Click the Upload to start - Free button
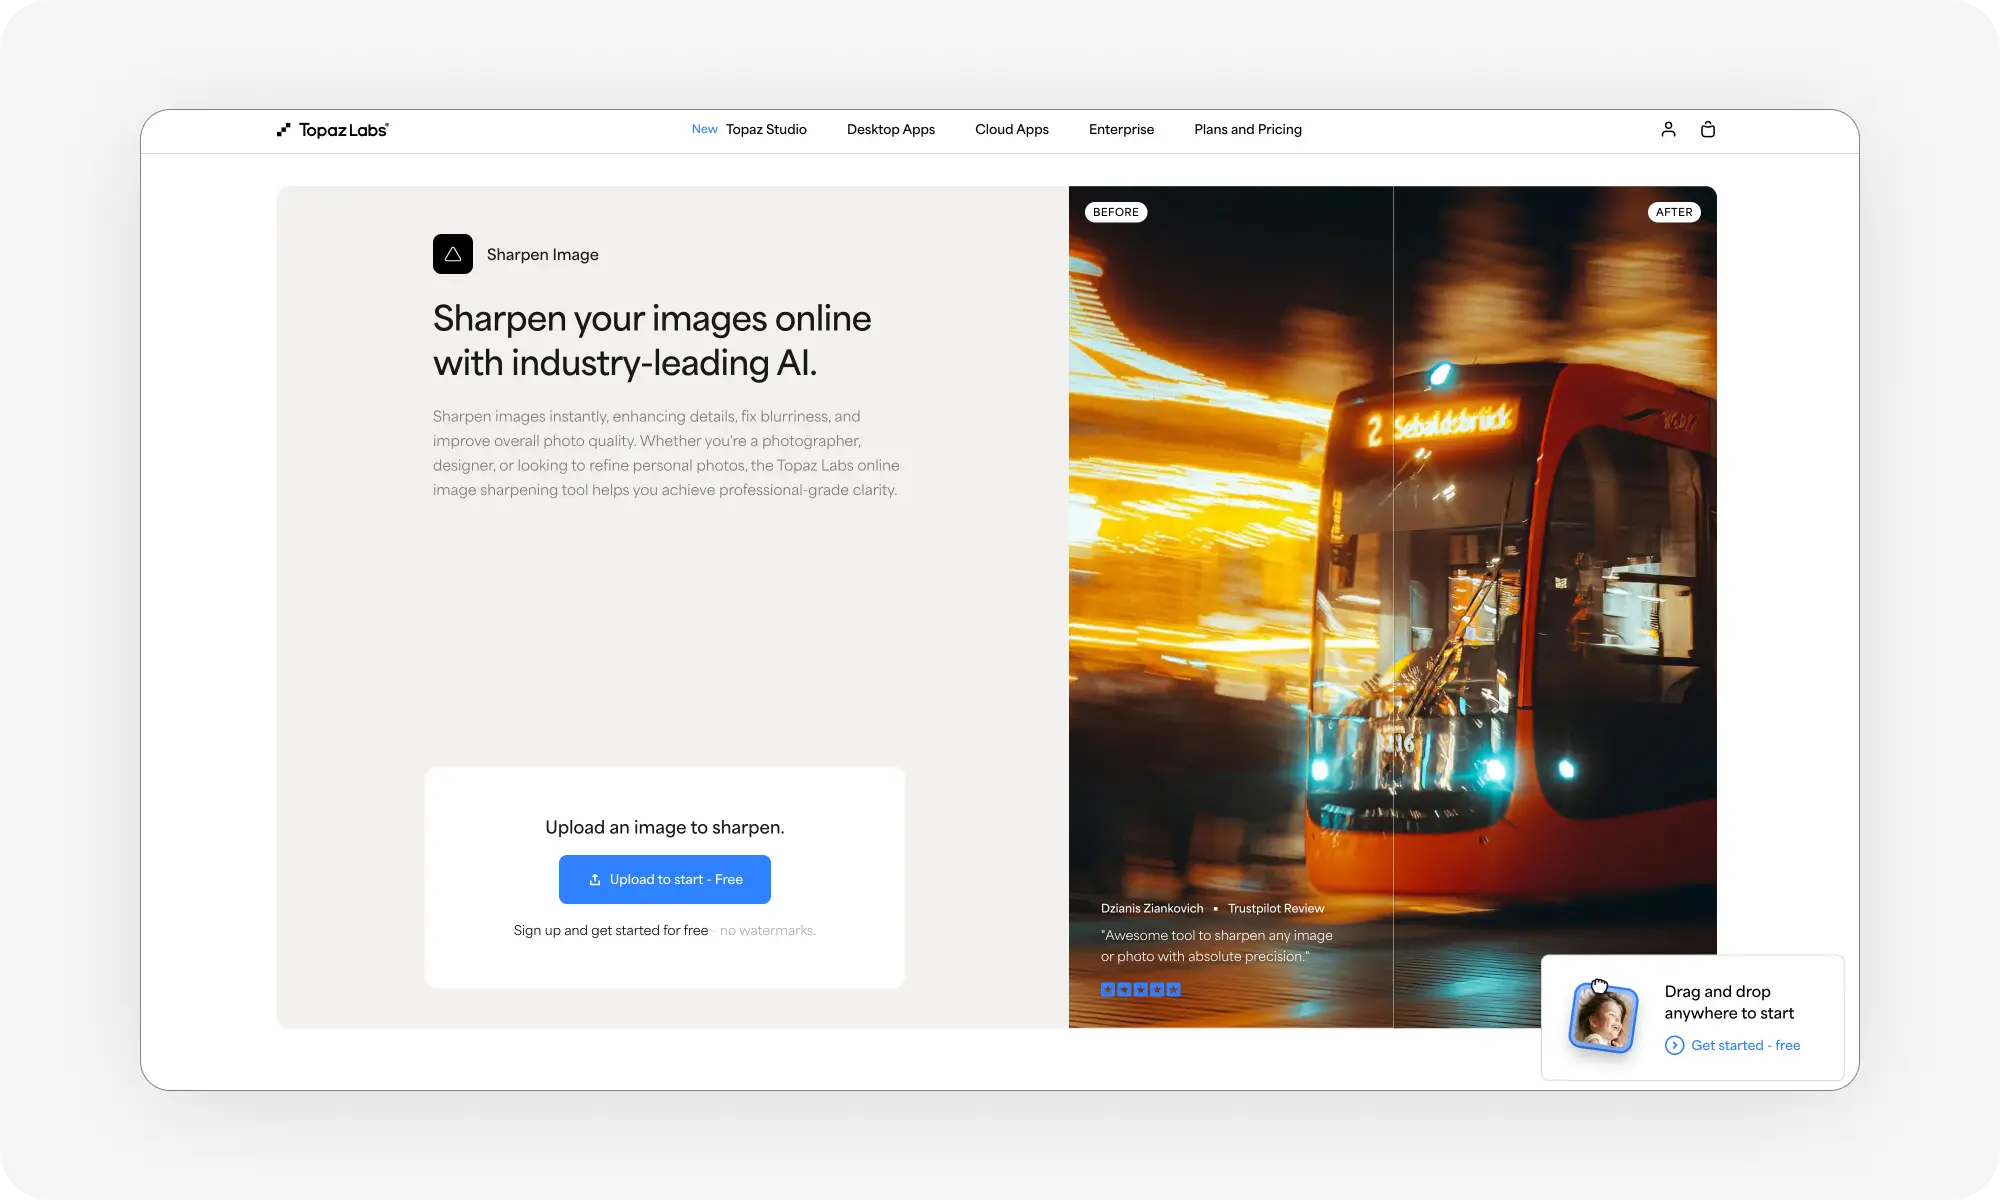Screen dimensions: 2000x1200 (664, 879)
